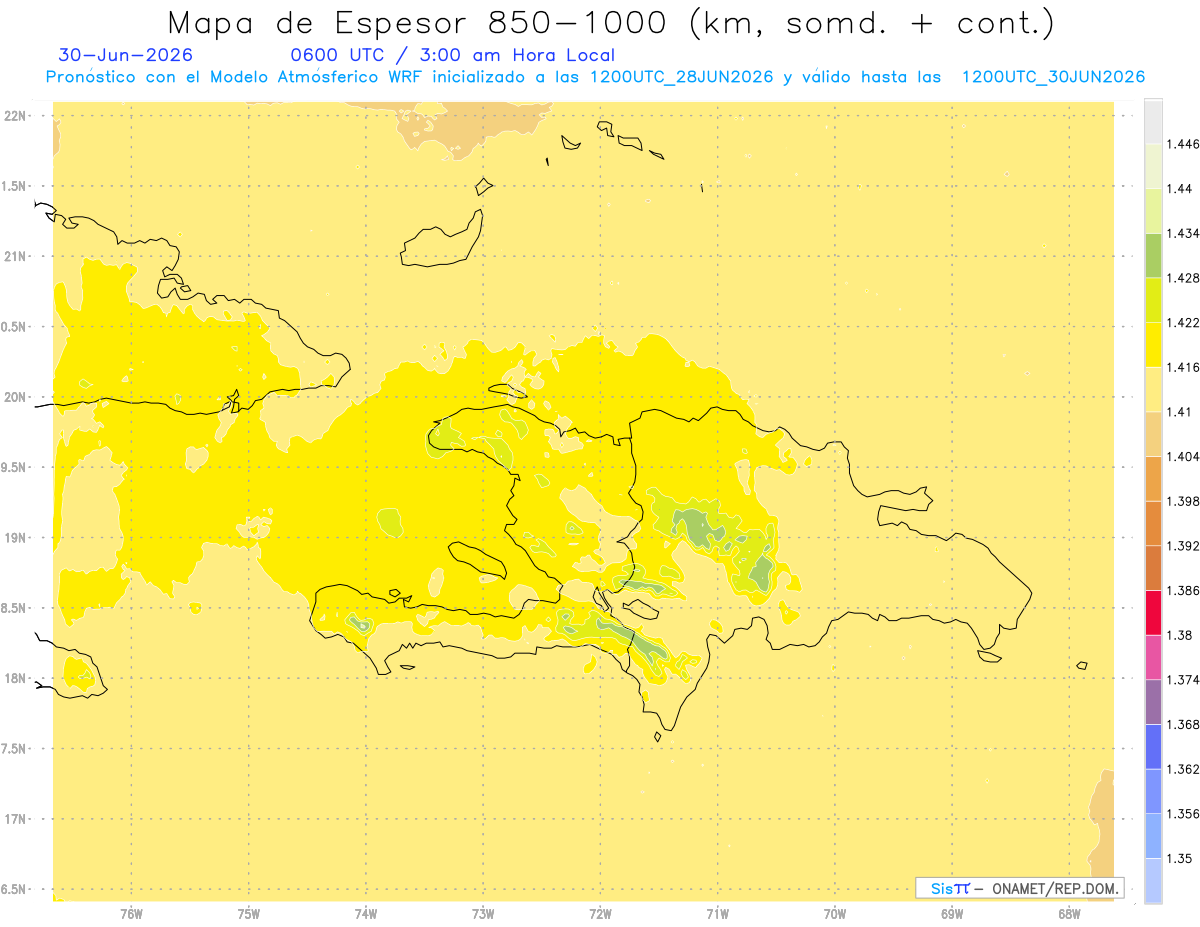The width and height of the screenshot is (1200, 927).
Task: Click the green legend swatch between 1.428 and 1.434
Action: (x=1153, y=256)
